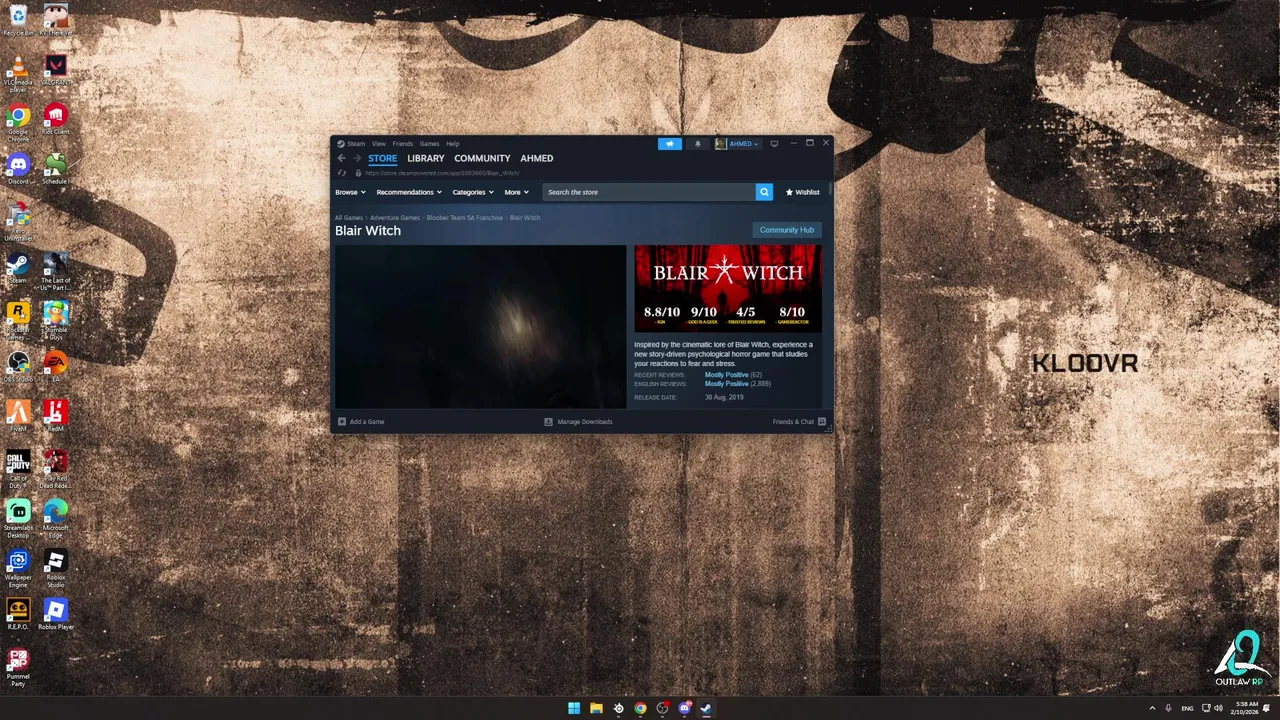Screen dimensions: 1280x720
Task: Follow the All Games breadcrumb link
Action: click(x=349, y=218)
